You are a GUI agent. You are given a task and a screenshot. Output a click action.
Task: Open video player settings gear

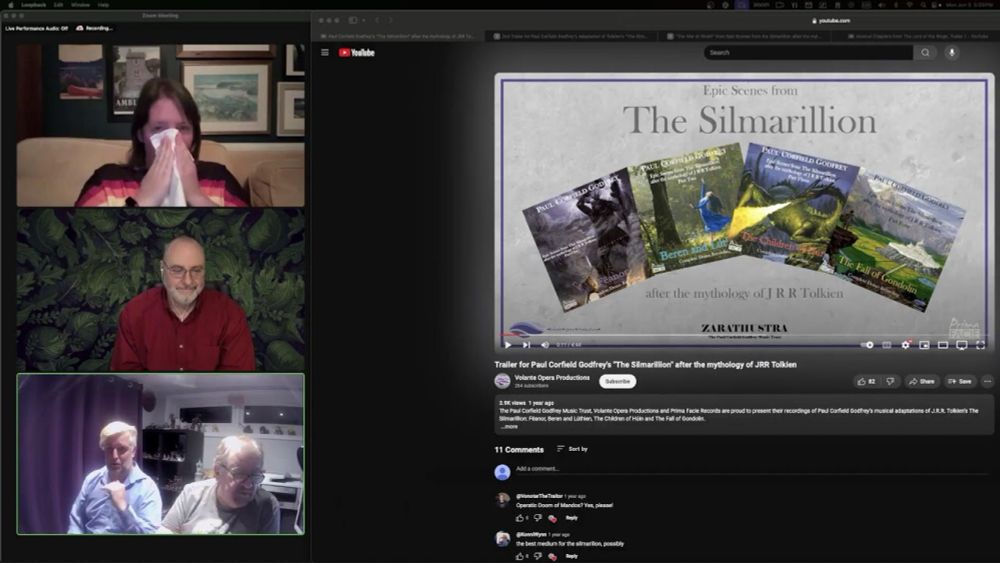coord(905,345)
